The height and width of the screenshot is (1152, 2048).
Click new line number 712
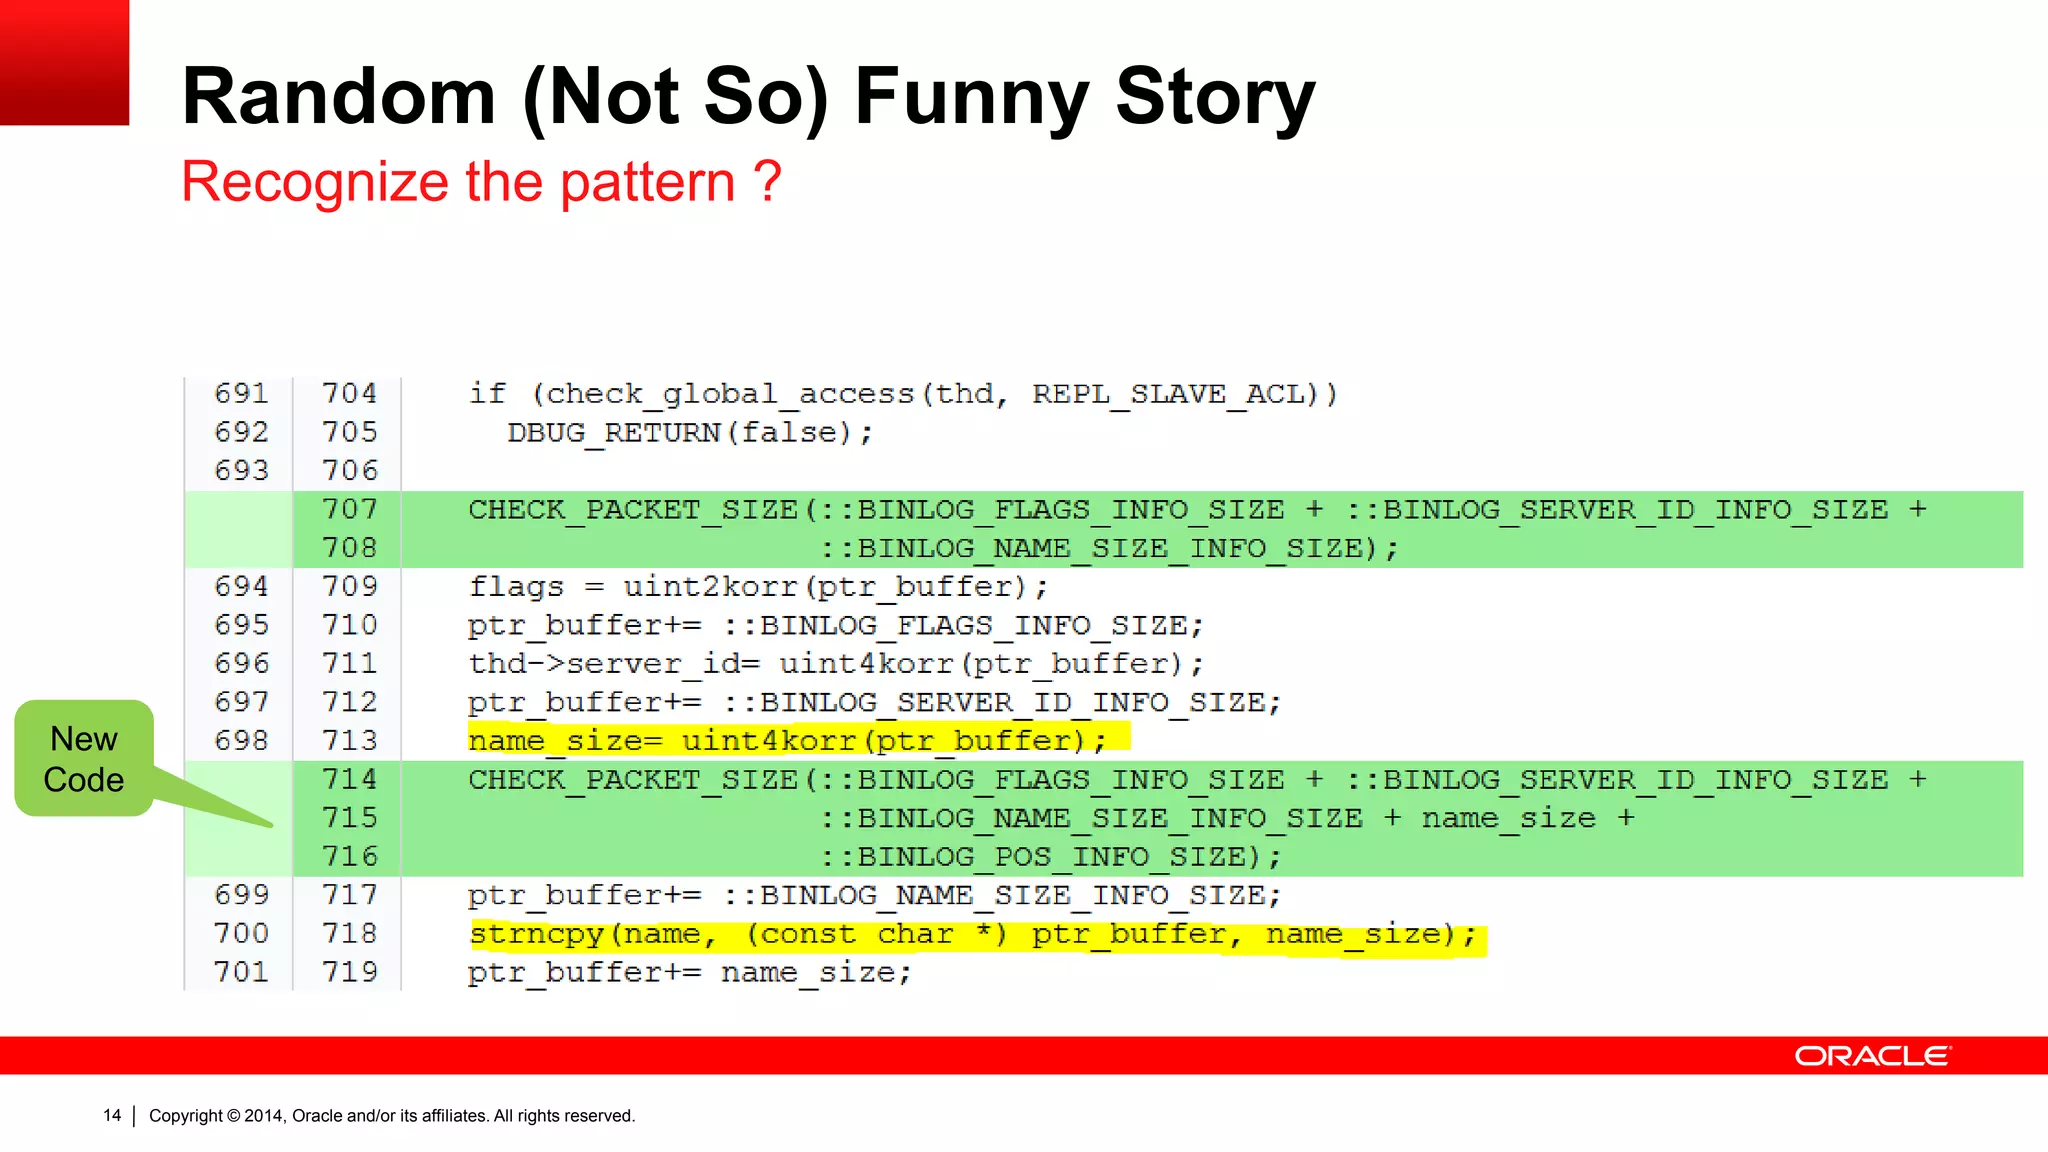(350, 703)
